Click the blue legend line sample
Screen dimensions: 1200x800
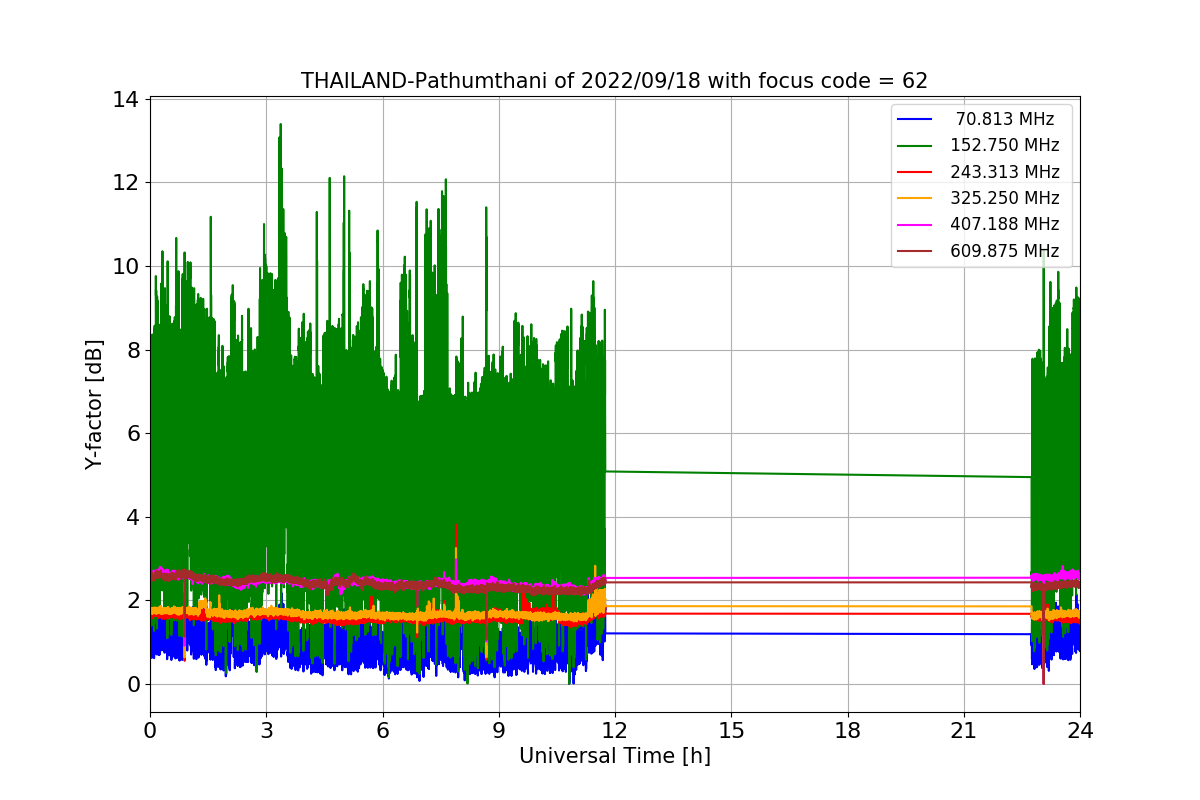pyautogui.click(x=915, y=119)
